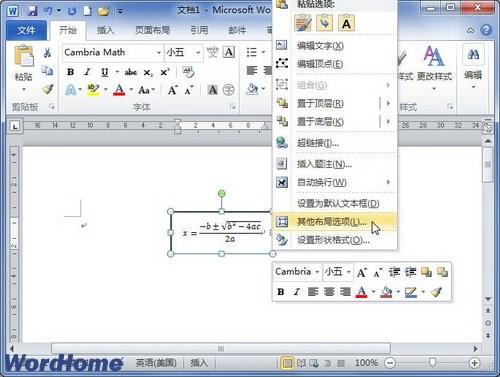Image resolution: width=500 pixels, height=377 pixels.
Task: Switch to the 插入 ribbon tab
Action: click(x=105, y=30)
